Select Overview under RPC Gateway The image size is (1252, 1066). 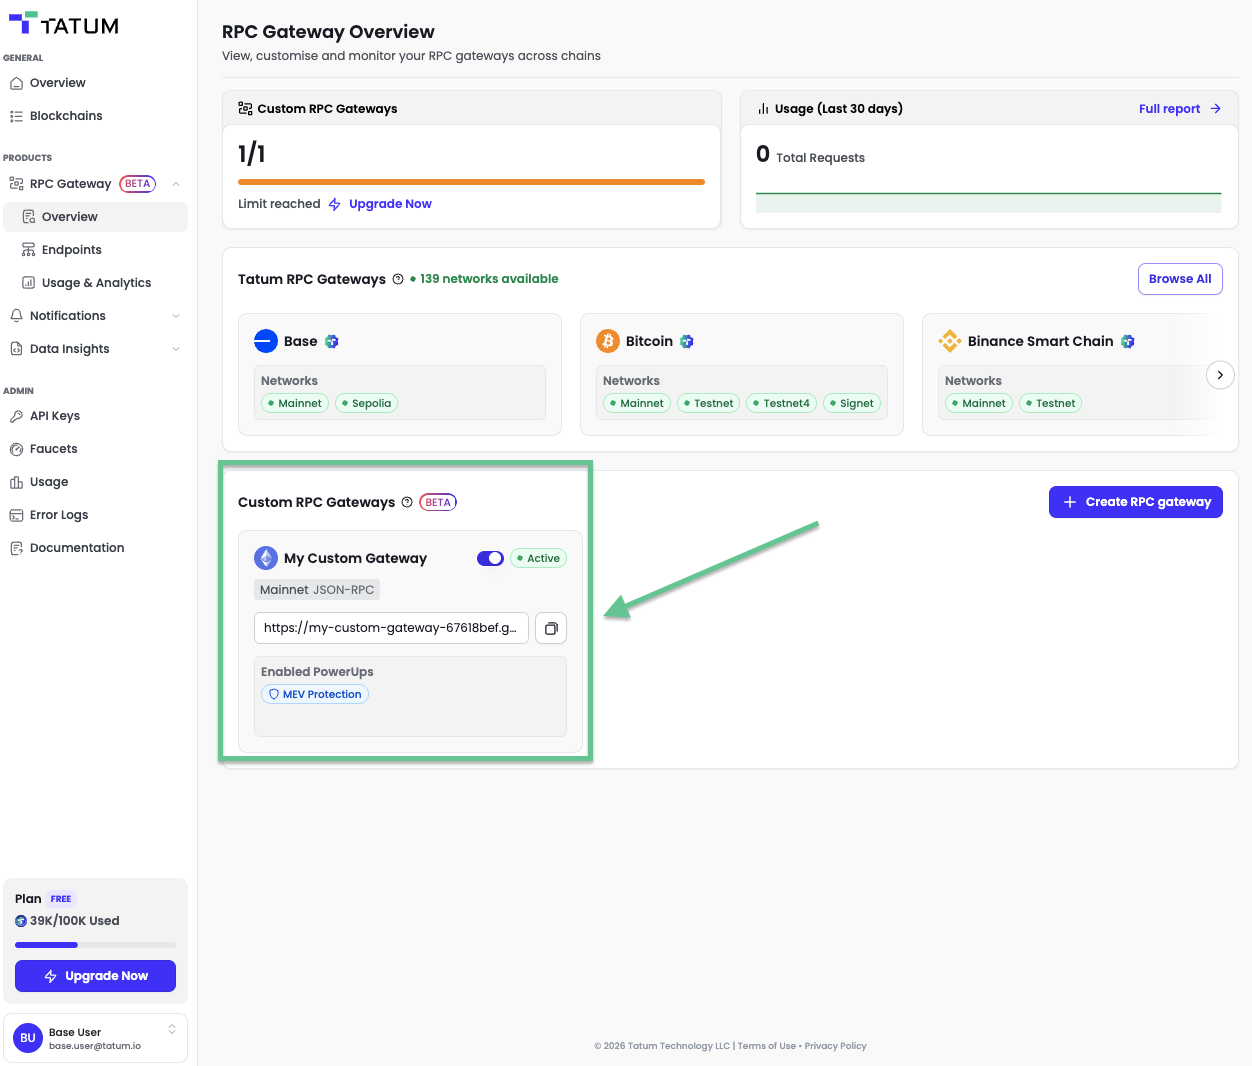pyautogui.click(x=67, y=216)
